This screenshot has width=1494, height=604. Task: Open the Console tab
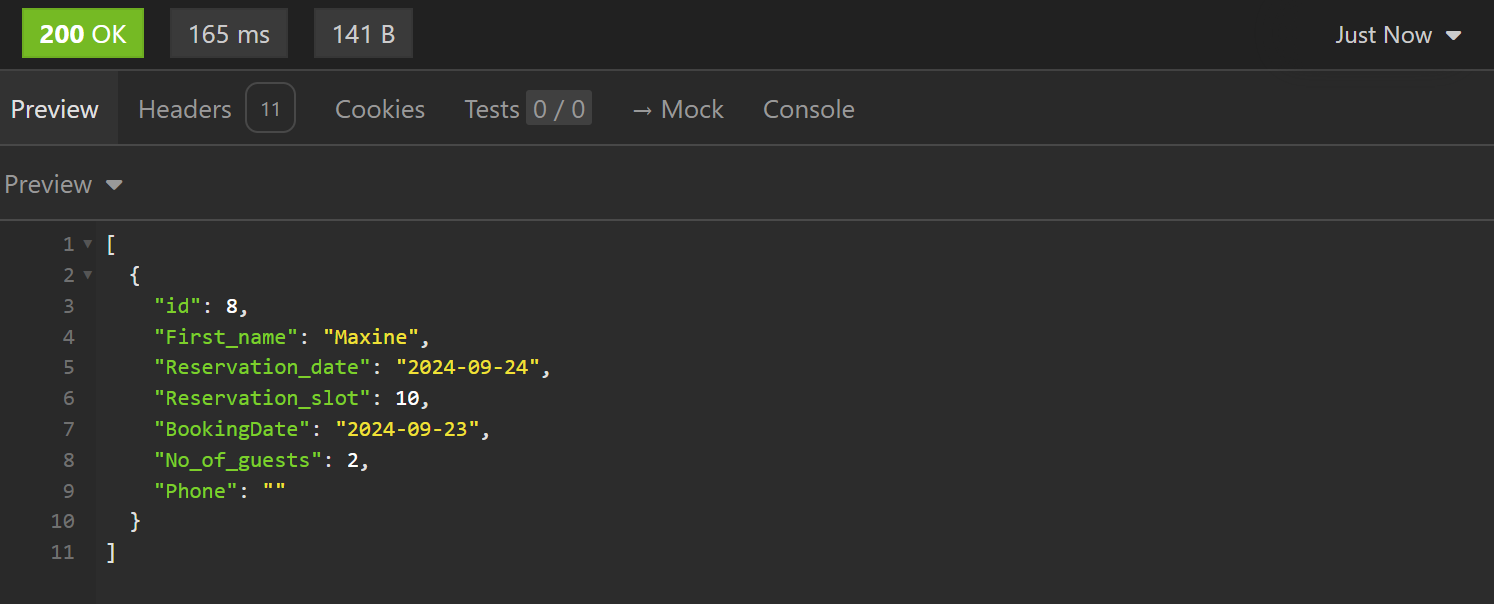(808, 109)
